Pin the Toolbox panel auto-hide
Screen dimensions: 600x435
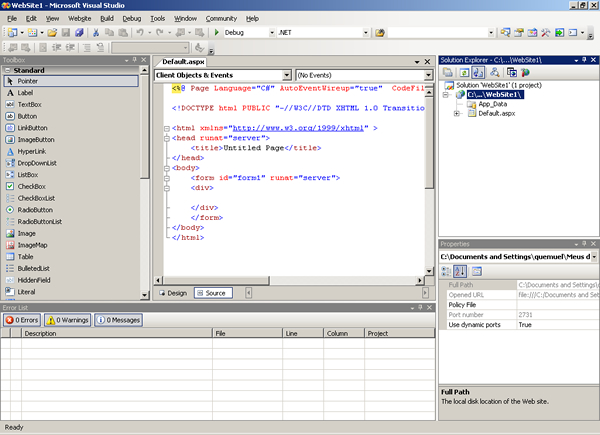(135, 60)
